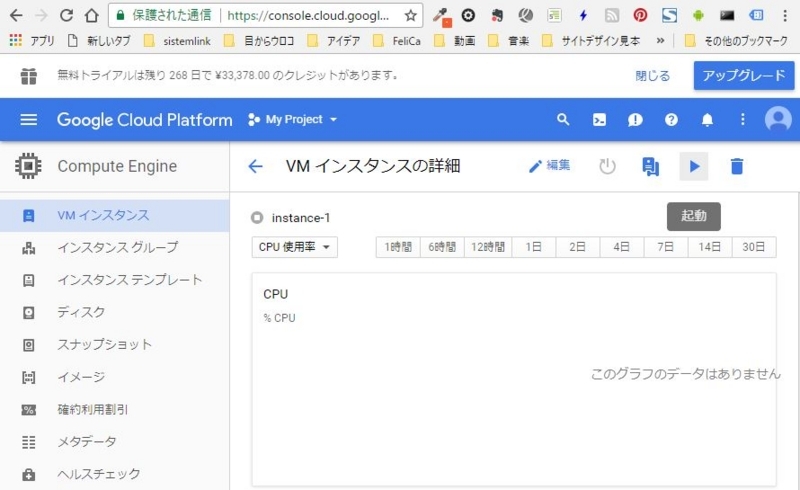This screenshot has width=800, height=490.
Task: Open その他のブックマーク folder
Action: pos(736,41)
